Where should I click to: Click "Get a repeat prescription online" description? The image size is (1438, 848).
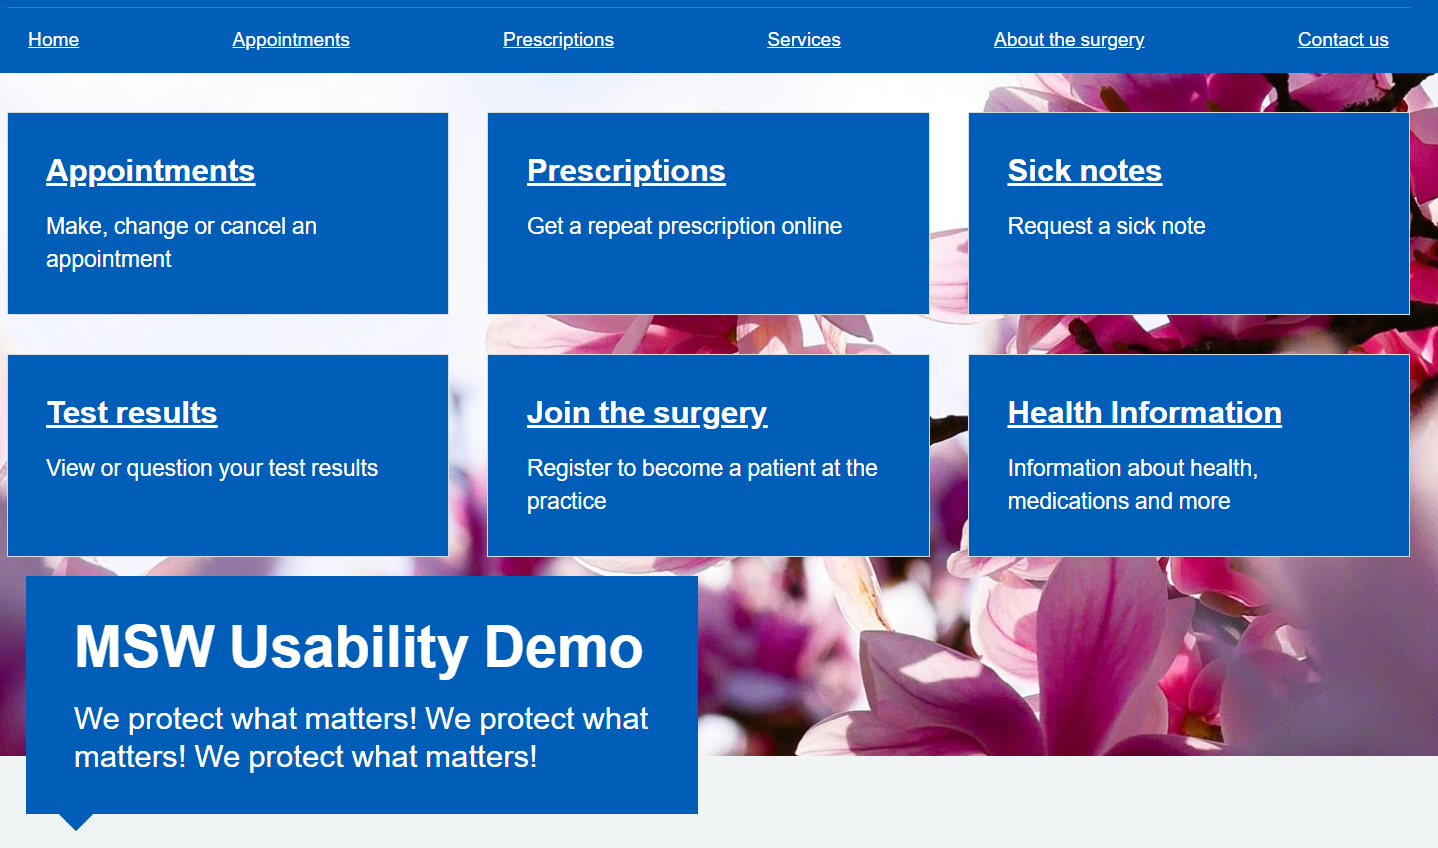[x=684, y=226]
